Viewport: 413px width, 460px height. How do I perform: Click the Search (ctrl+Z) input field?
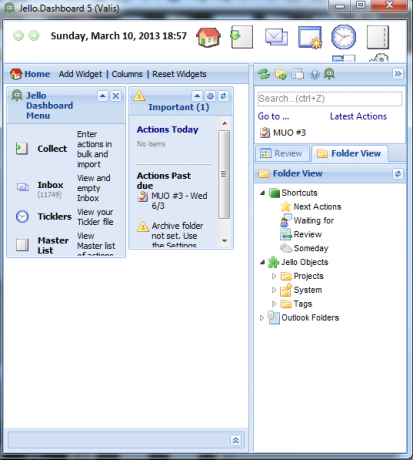pos(329,99)
